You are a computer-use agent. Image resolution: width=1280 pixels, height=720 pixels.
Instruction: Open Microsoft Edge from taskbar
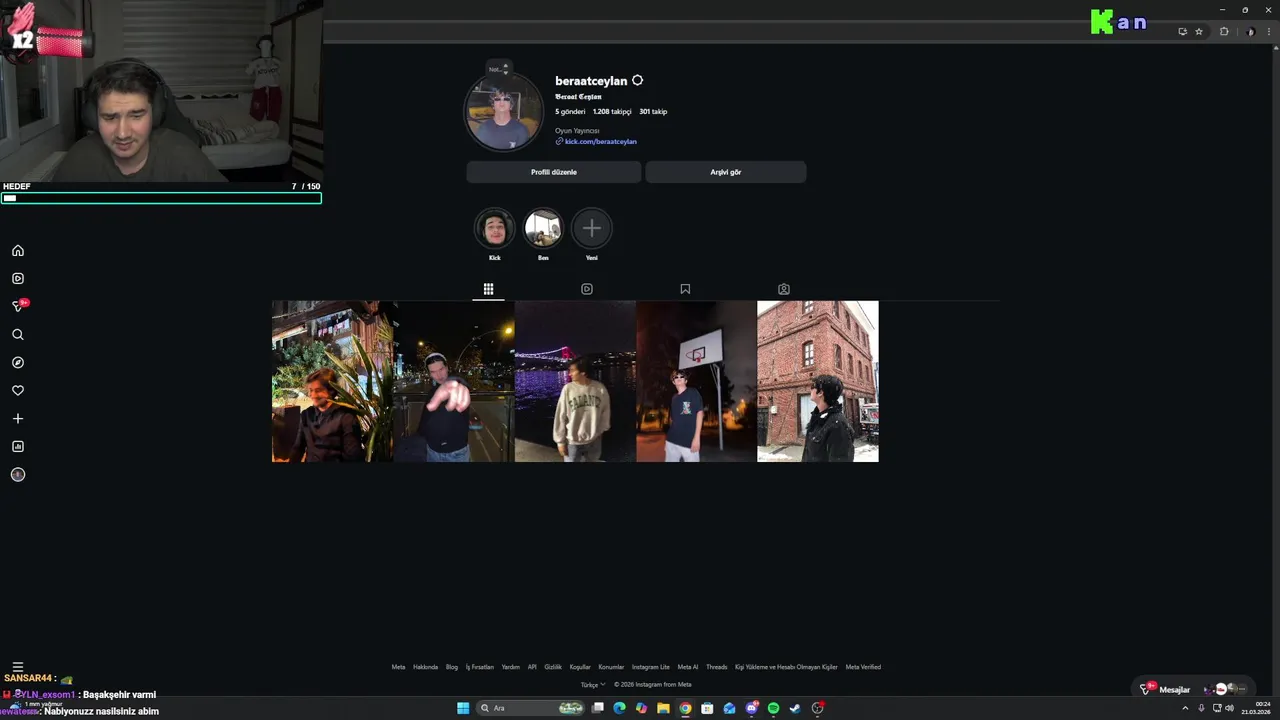pos(619,708)
